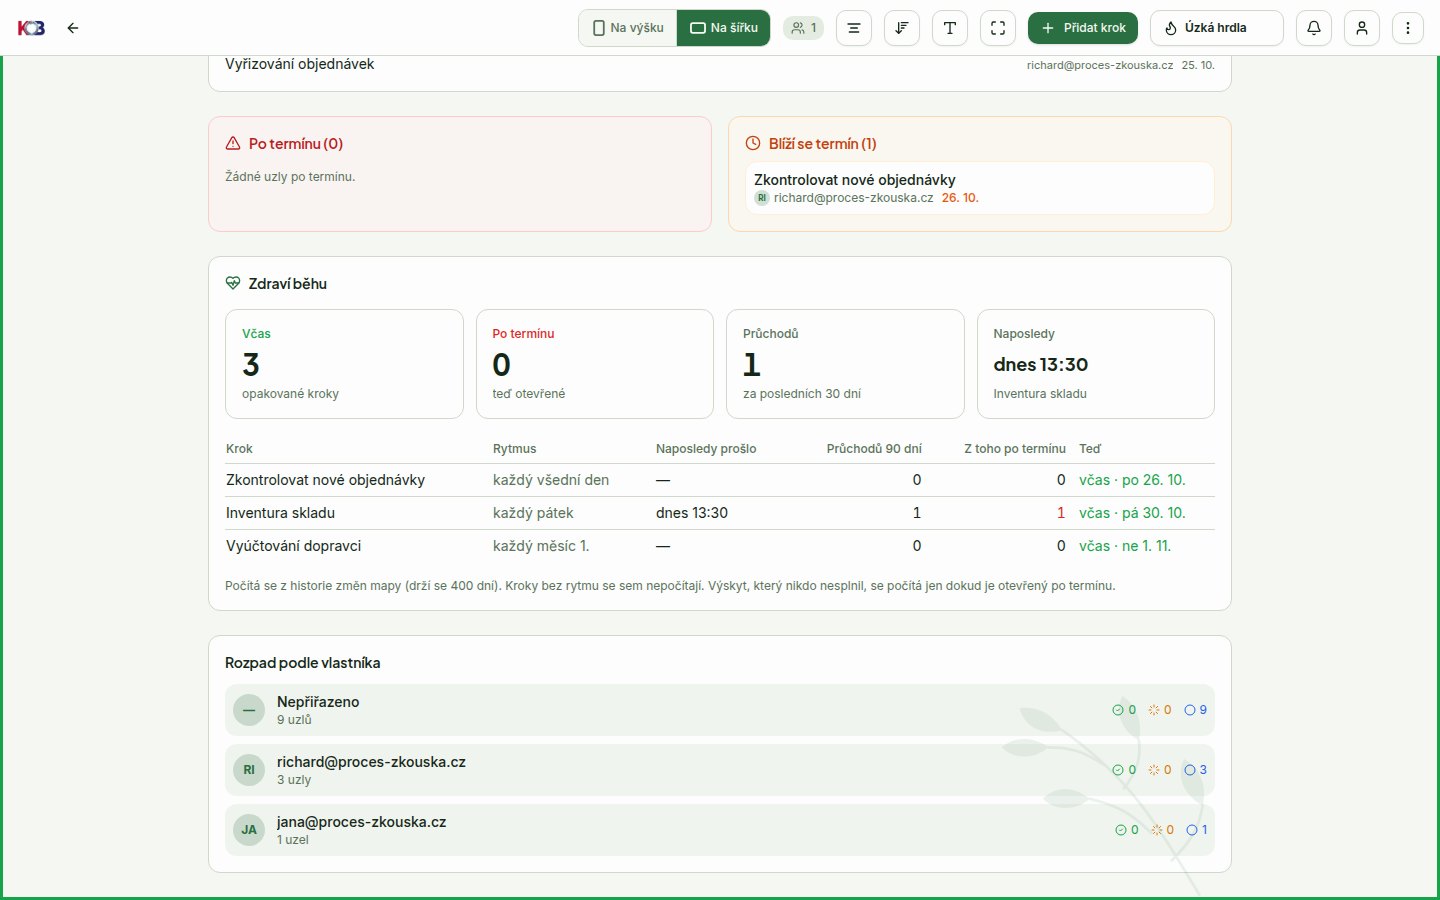Image resolution: width=1440 pixels, height=900 pixels.
Task: Click the 'dnes 13:30' last-run cell
Action: [x=692, y=513]
